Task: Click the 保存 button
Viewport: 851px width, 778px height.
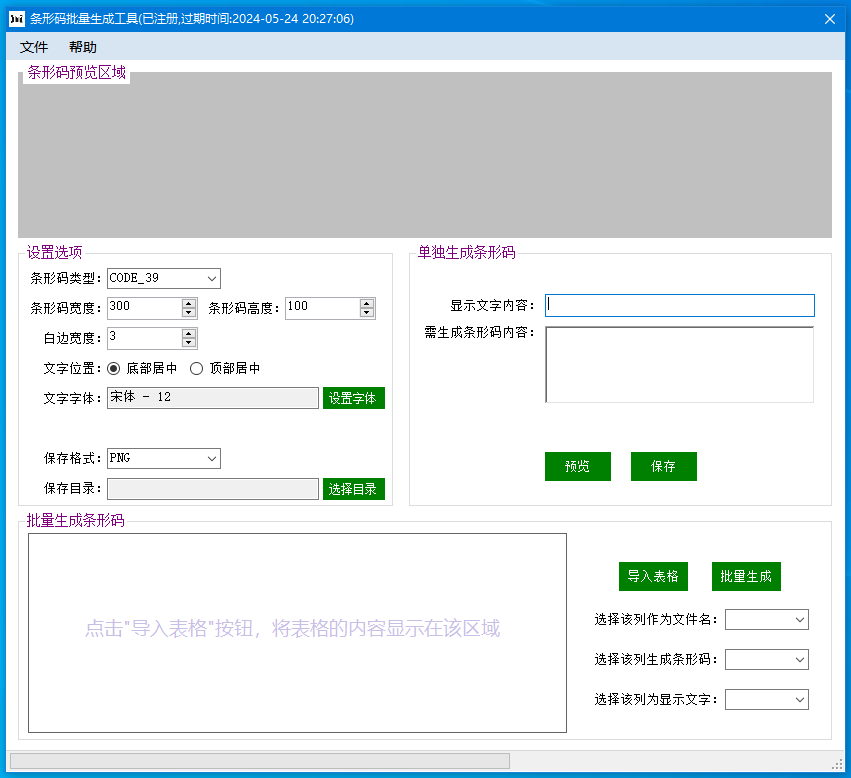Action: (663, 466)
